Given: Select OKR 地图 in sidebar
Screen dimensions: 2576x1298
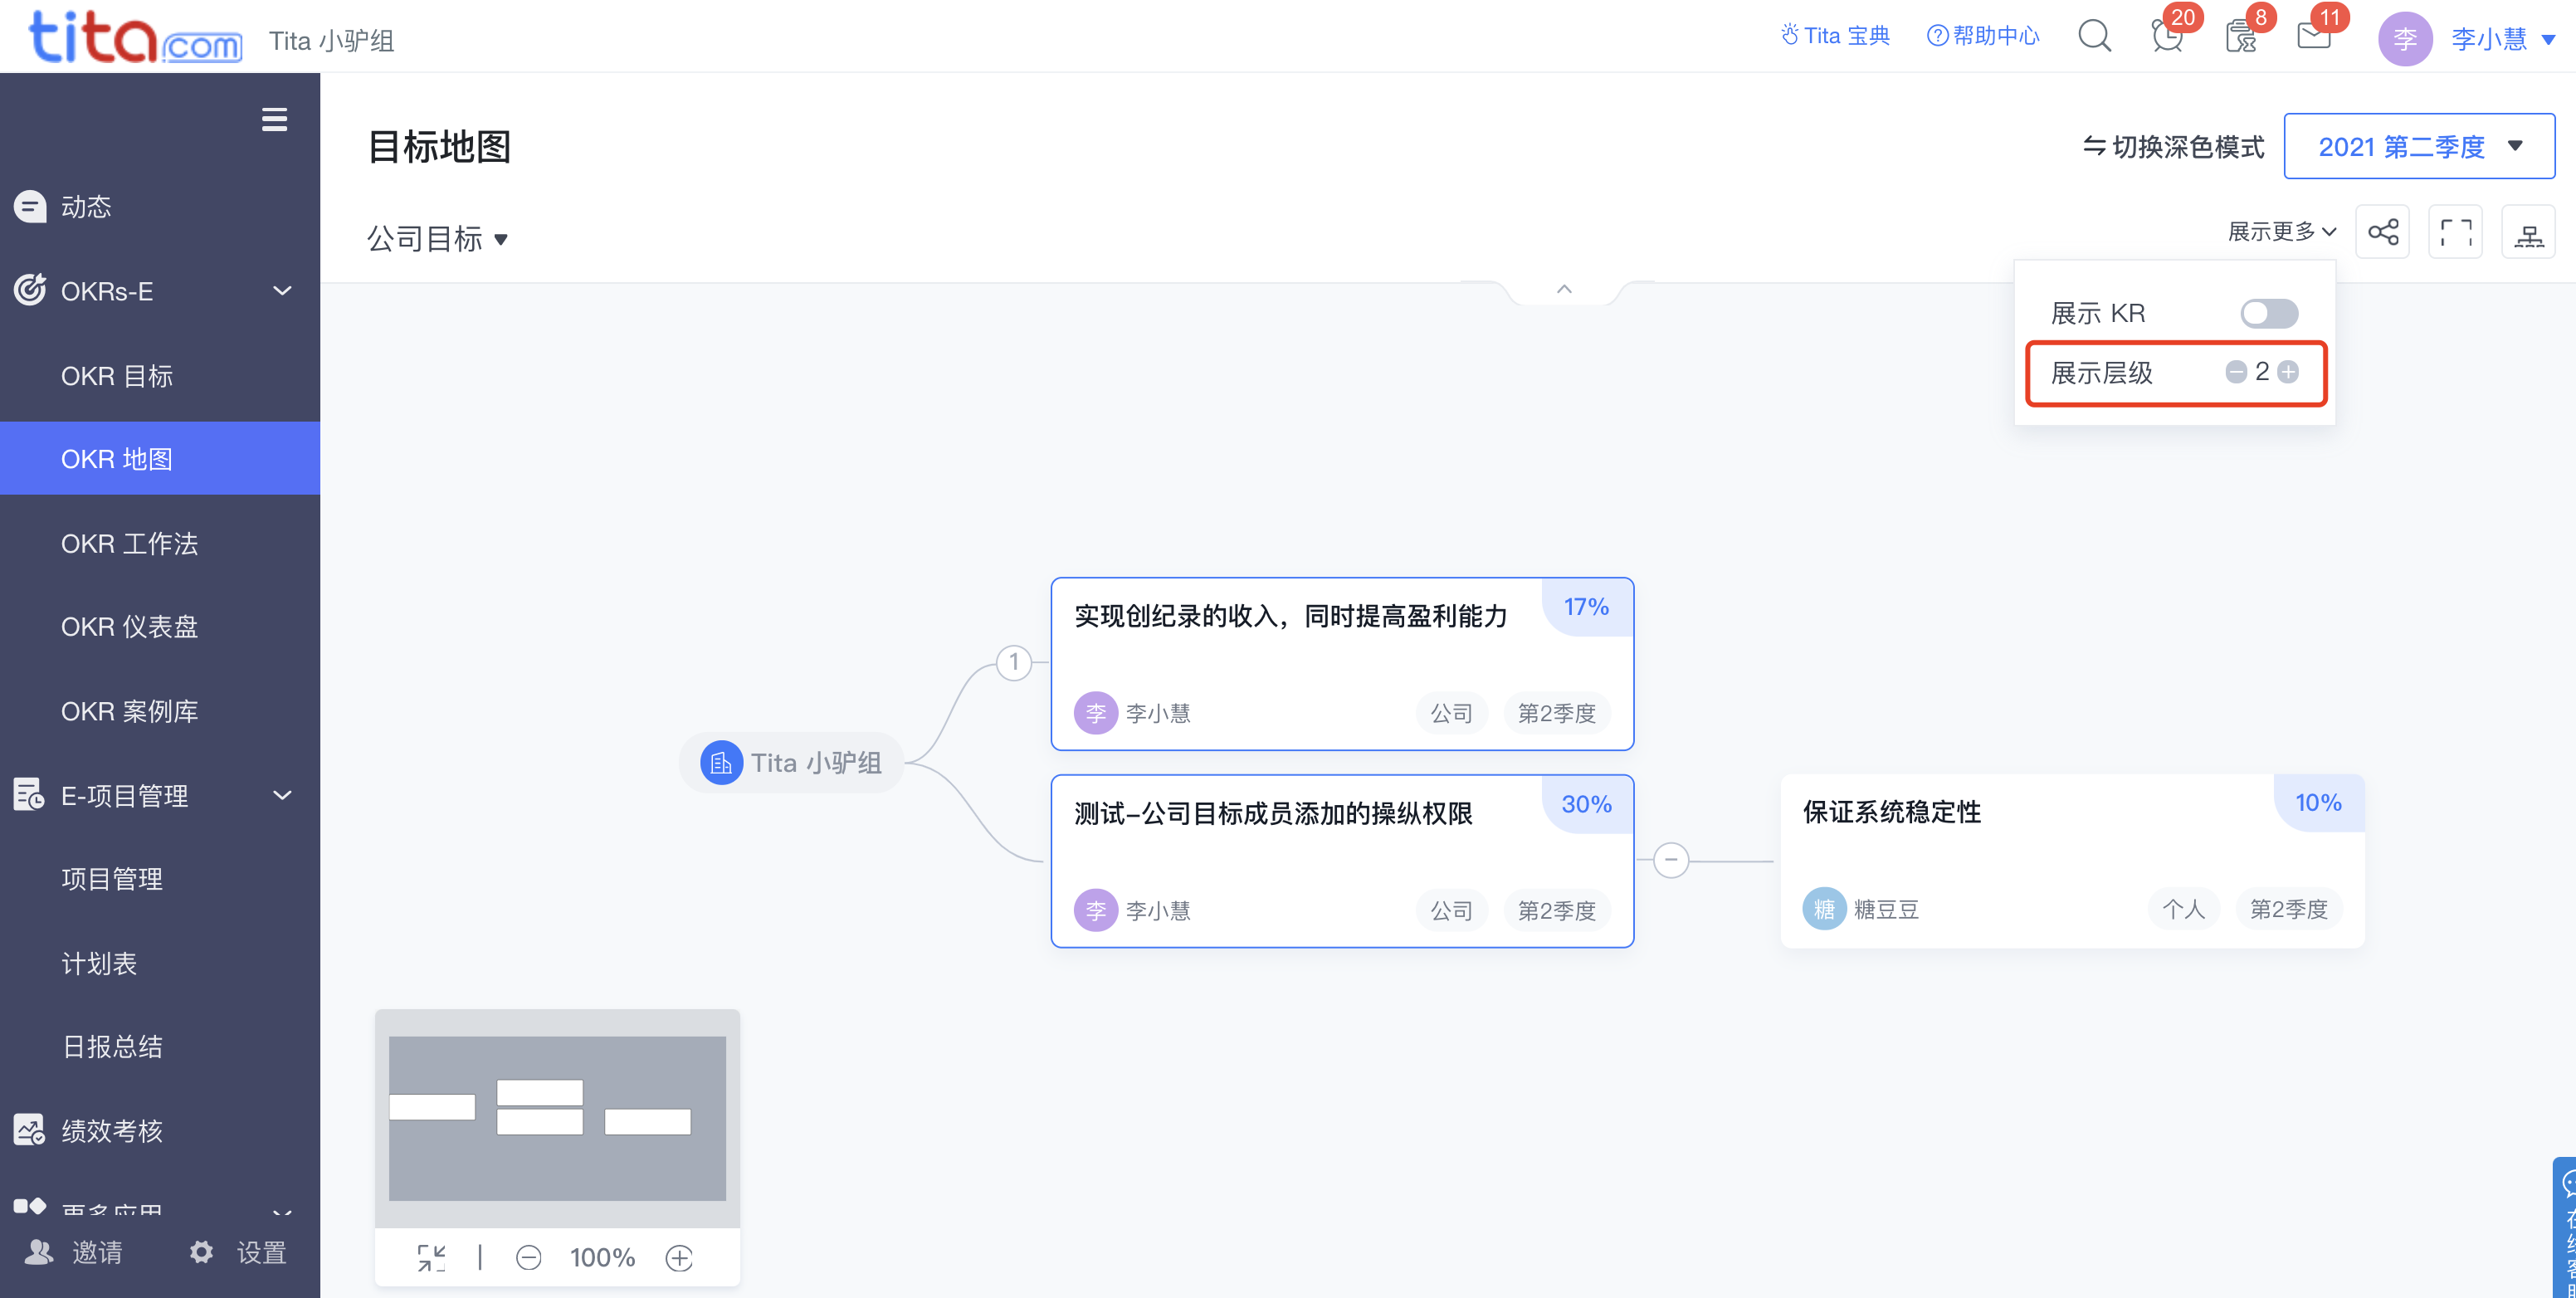Looking at the screenshot, I should click(x=160, y=459).
